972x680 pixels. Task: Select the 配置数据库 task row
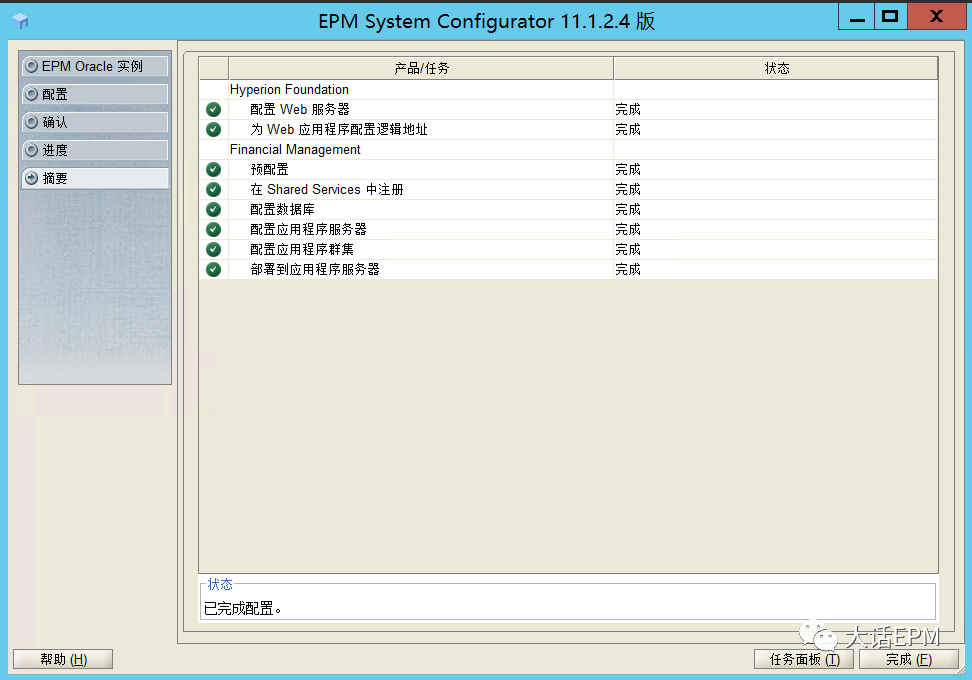point(568,210)
